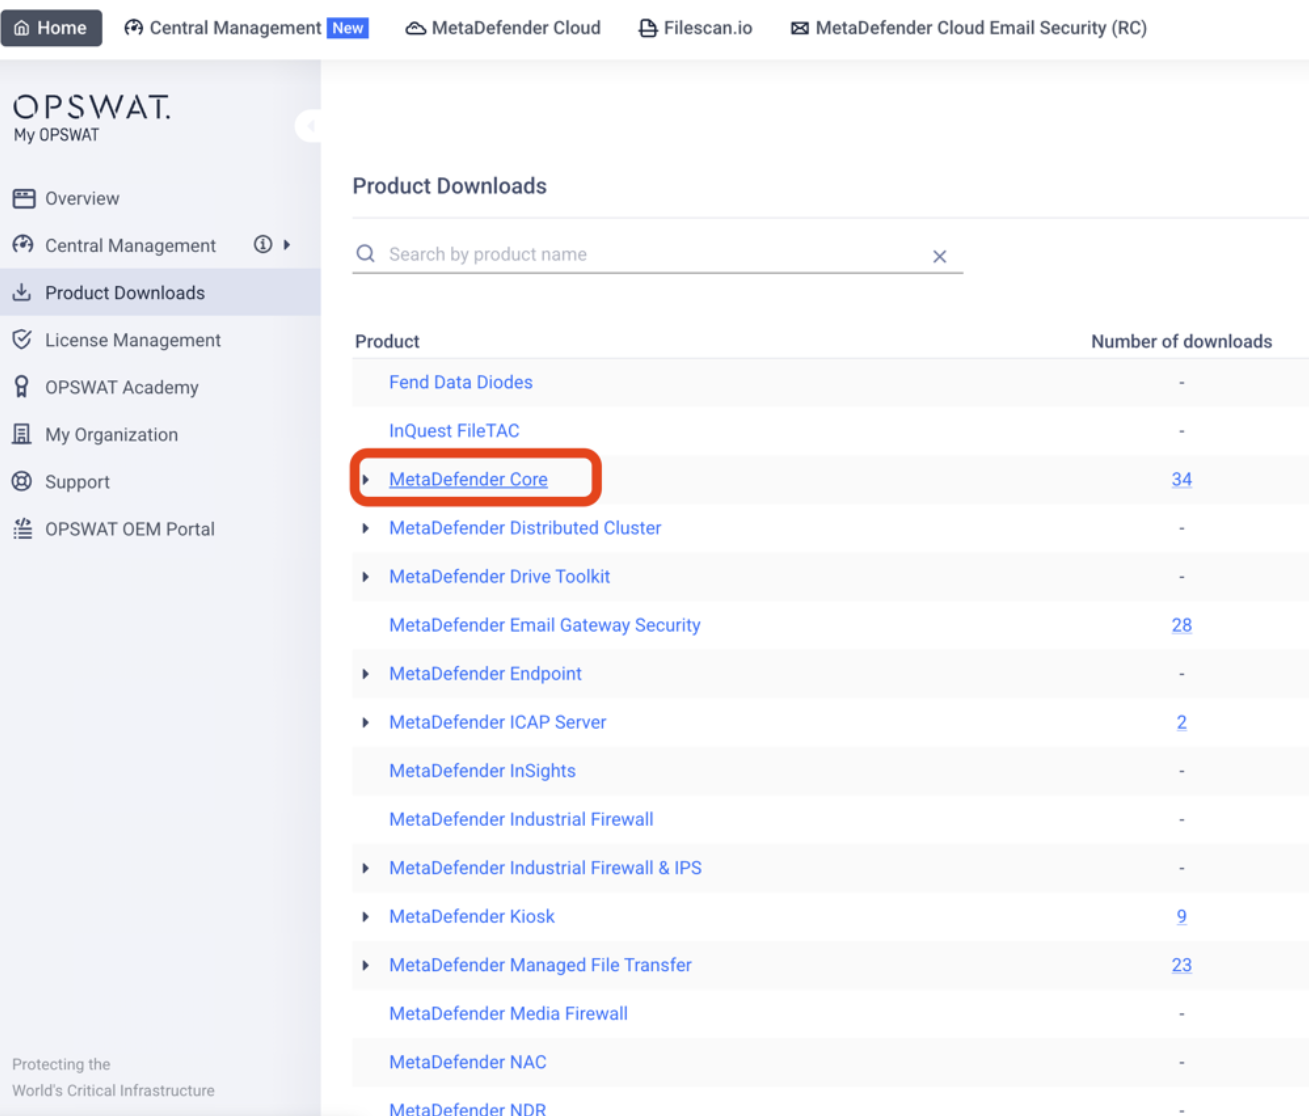Clear search with the X icon

939,256
